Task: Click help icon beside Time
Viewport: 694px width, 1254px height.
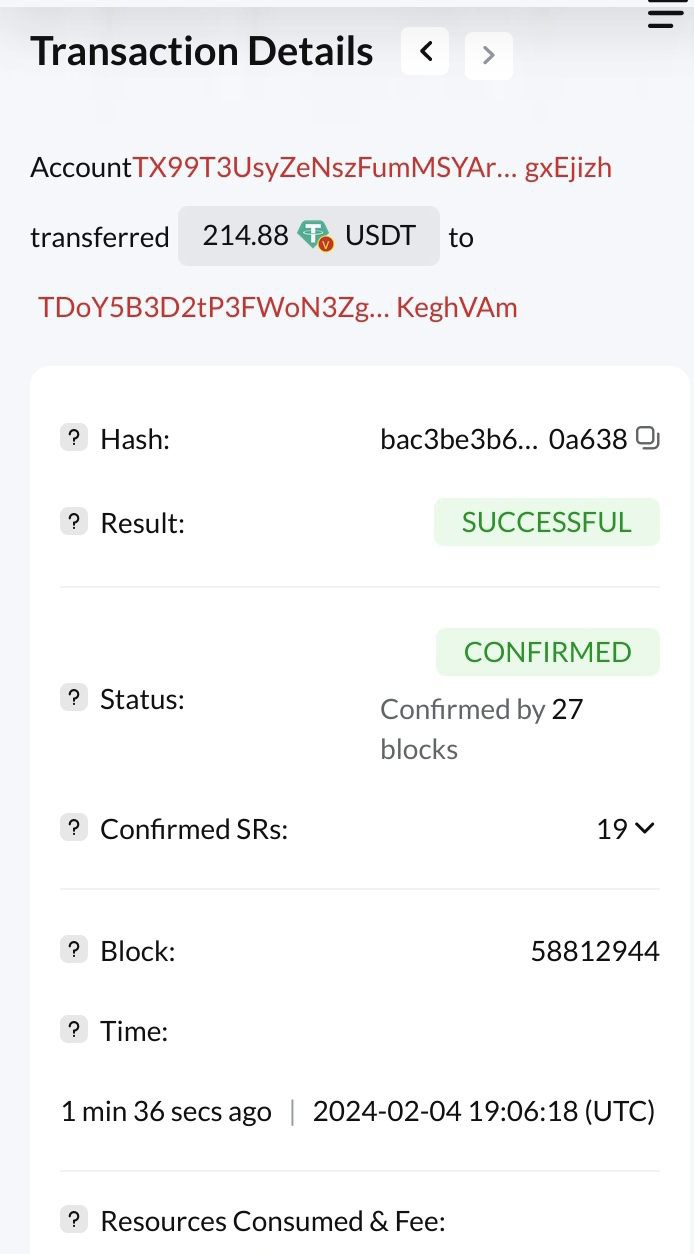Action: coord(74,1030)
